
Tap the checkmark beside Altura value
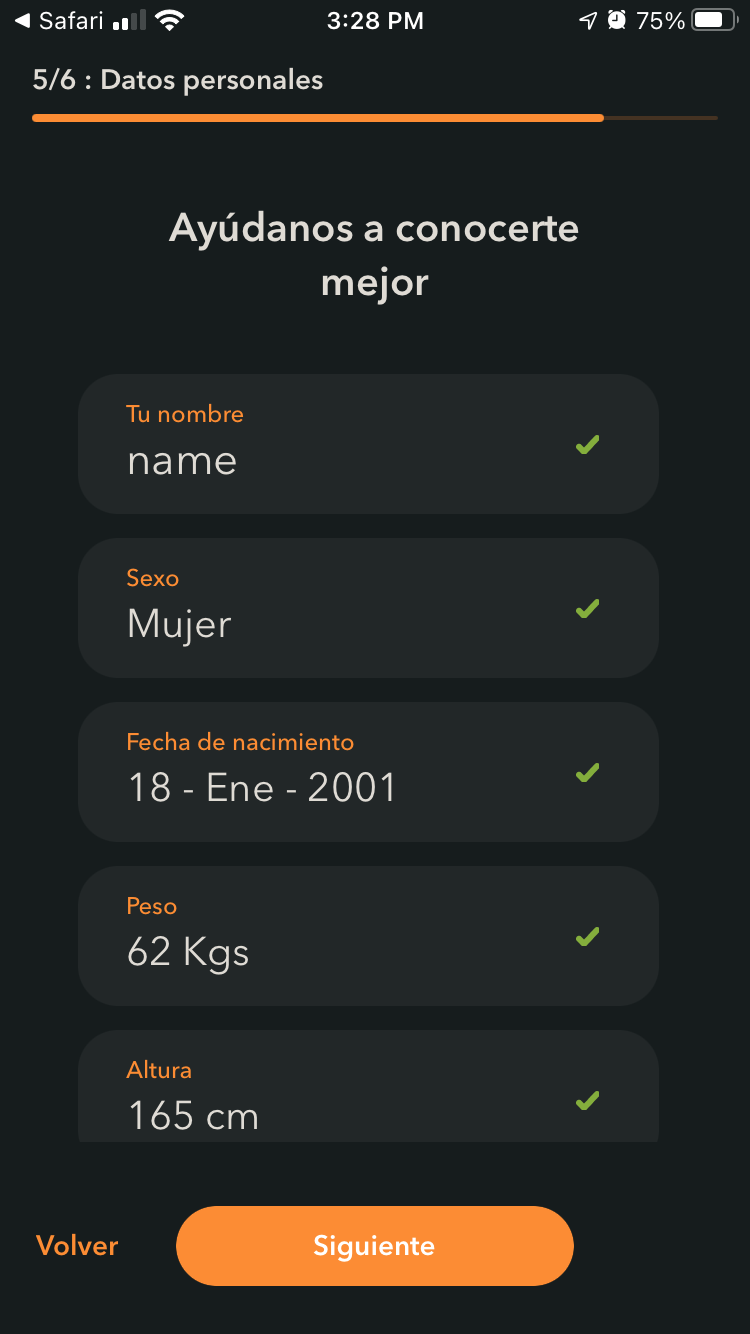(x=588, y=1100)
